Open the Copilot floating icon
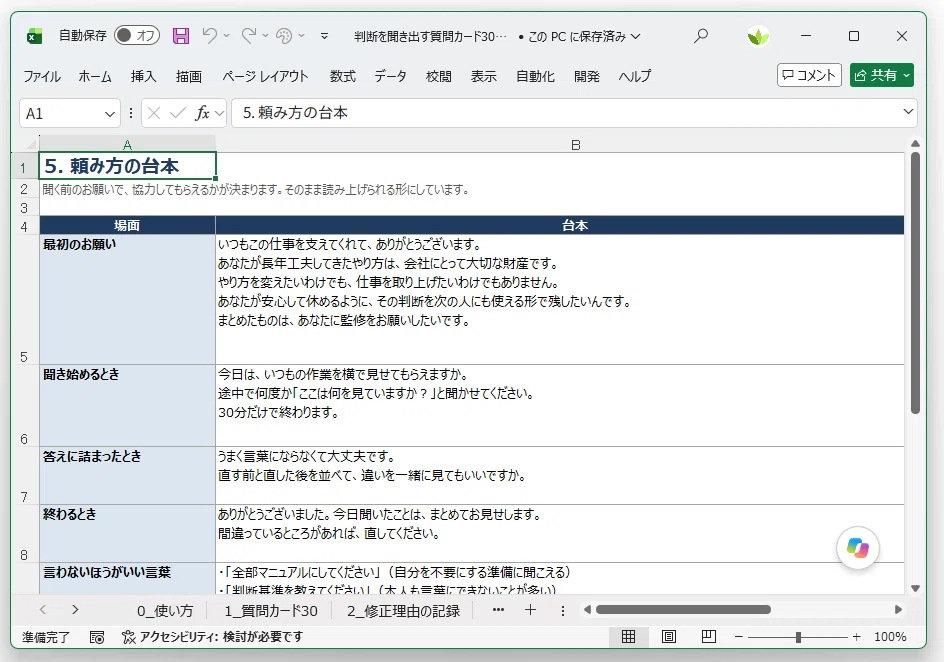Viewport: 944px width, 662px height. pyautogui.click(x=857, y=548)
